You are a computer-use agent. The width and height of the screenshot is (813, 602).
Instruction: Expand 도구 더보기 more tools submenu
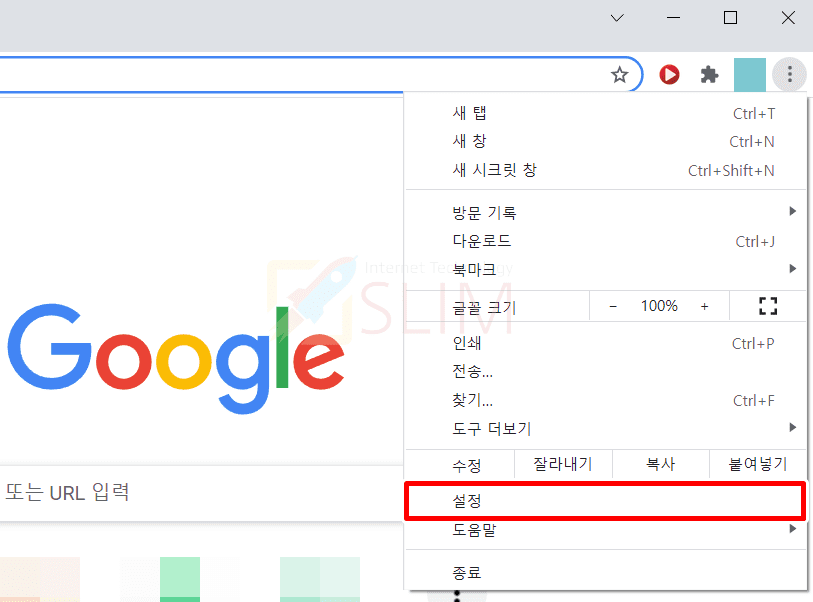[606, 428]
